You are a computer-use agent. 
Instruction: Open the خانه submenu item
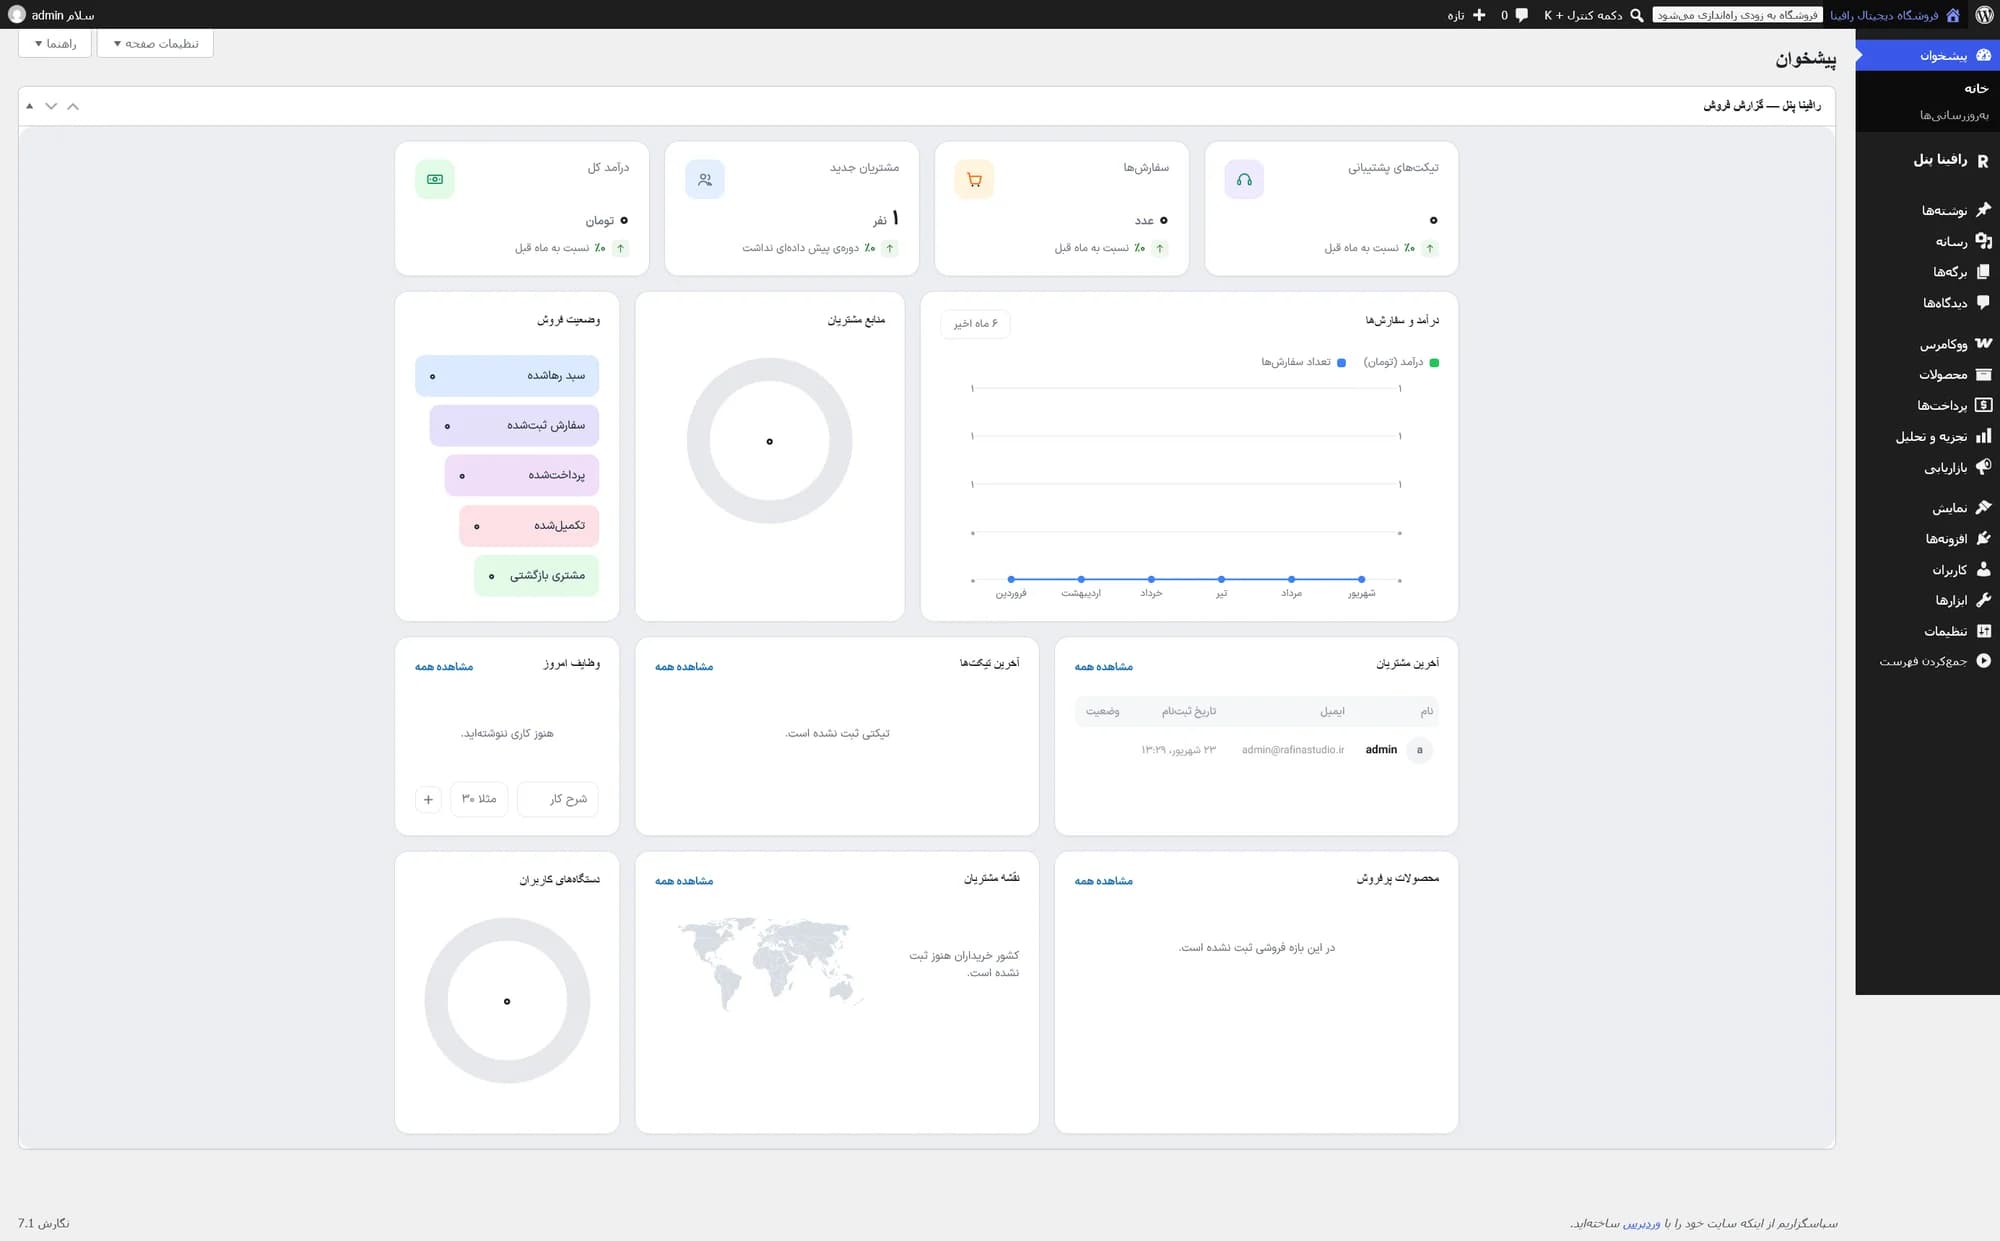click(1976, 89)
